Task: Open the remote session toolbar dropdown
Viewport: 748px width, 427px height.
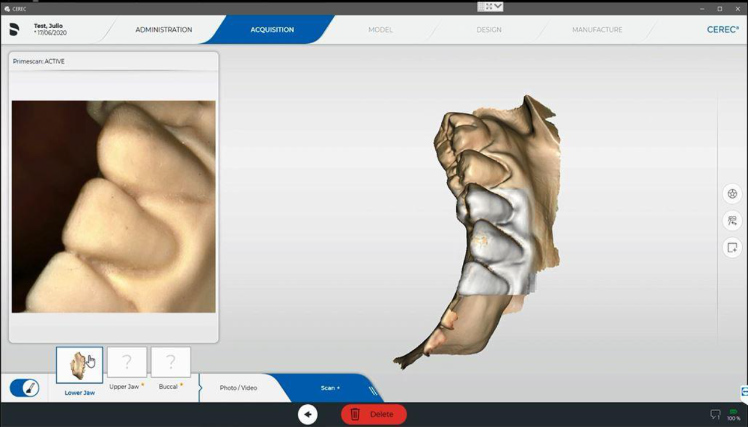Action: coord(498,6)
